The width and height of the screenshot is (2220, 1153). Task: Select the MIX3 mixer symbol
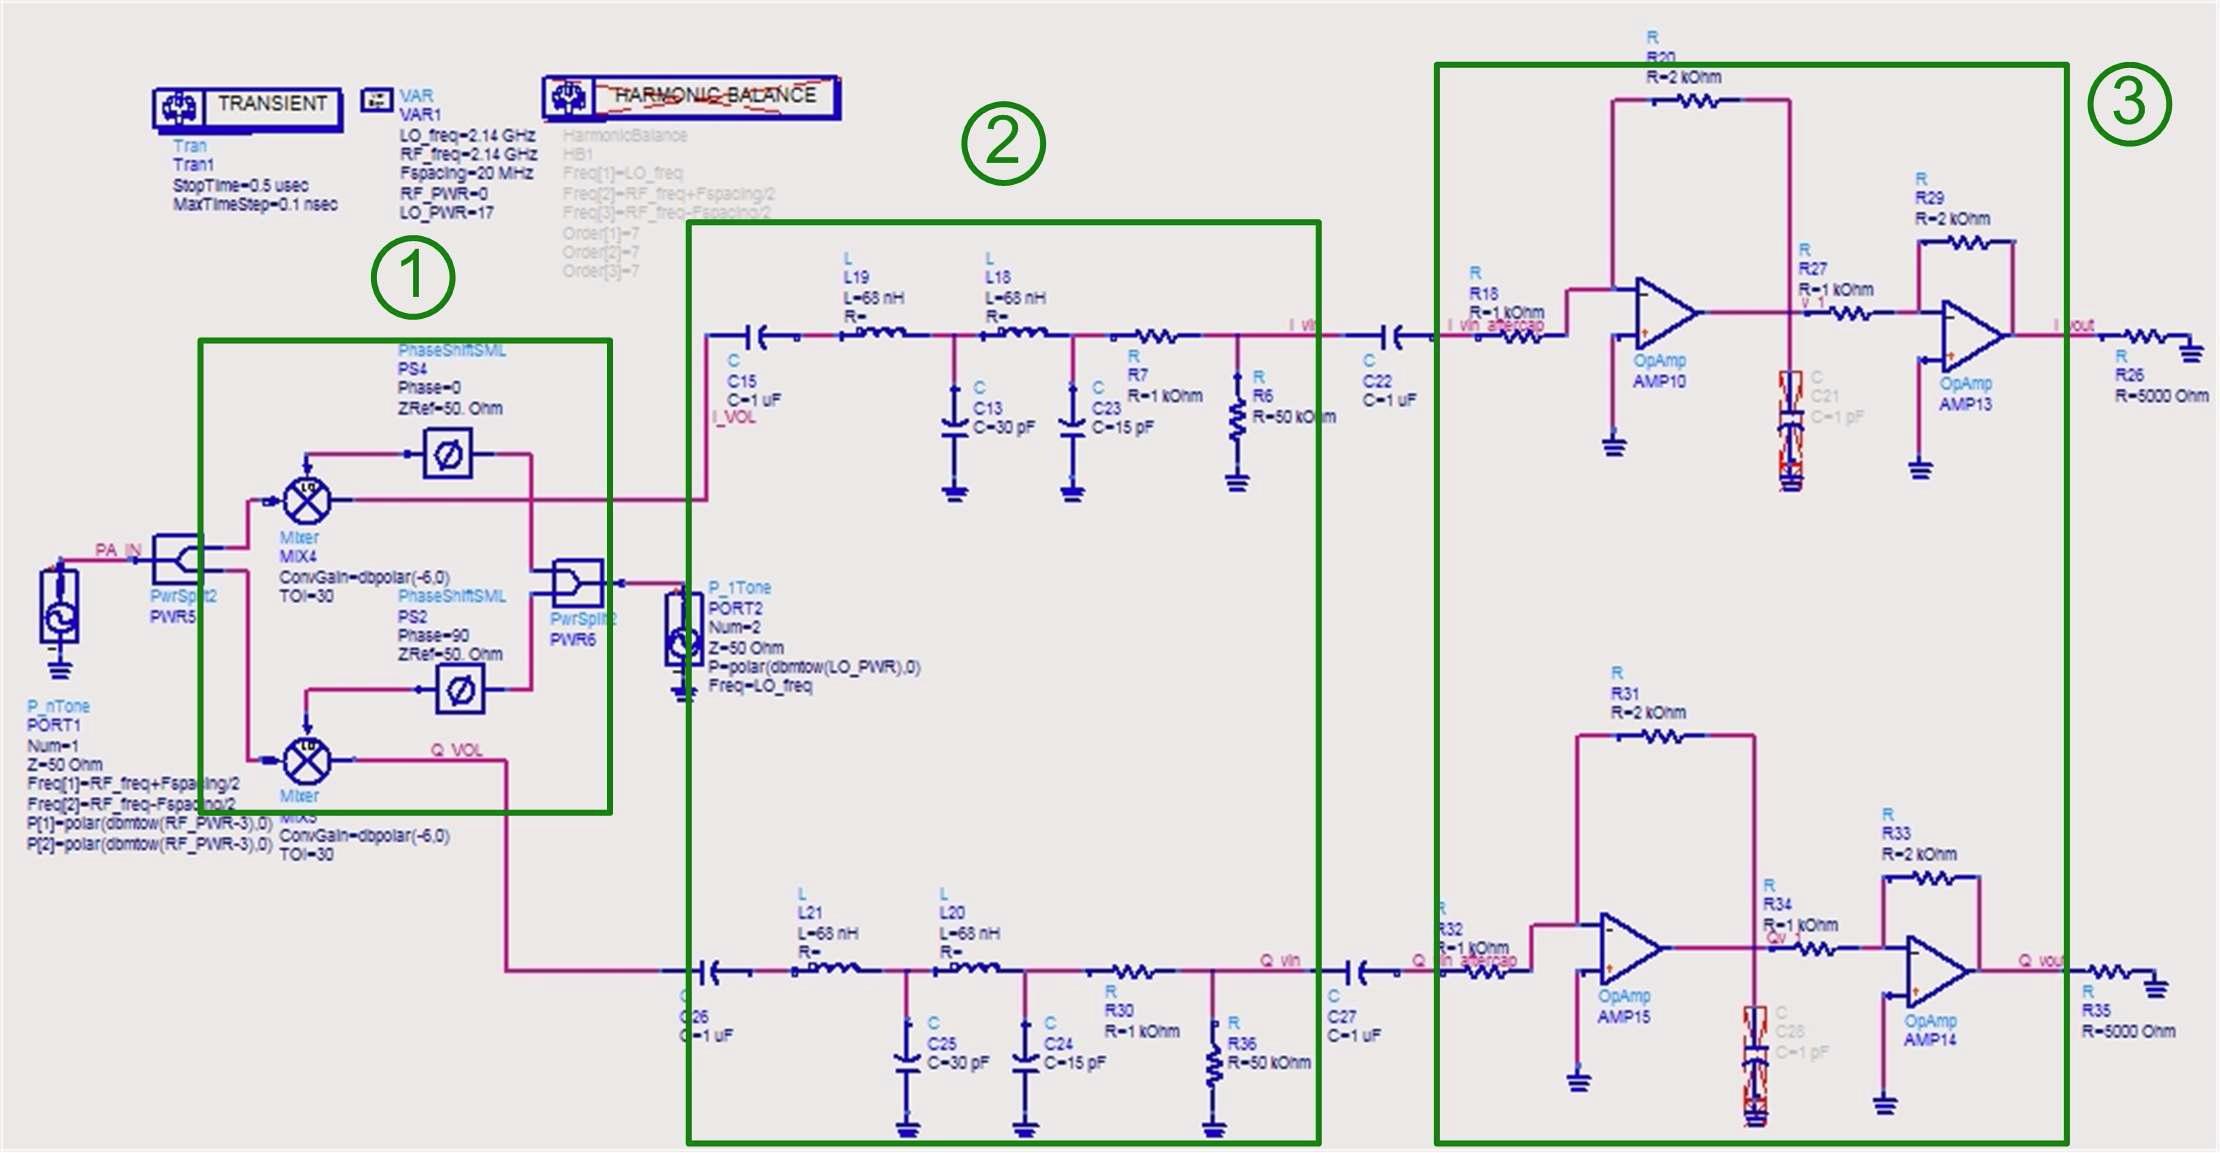click(x=306, y=761)
